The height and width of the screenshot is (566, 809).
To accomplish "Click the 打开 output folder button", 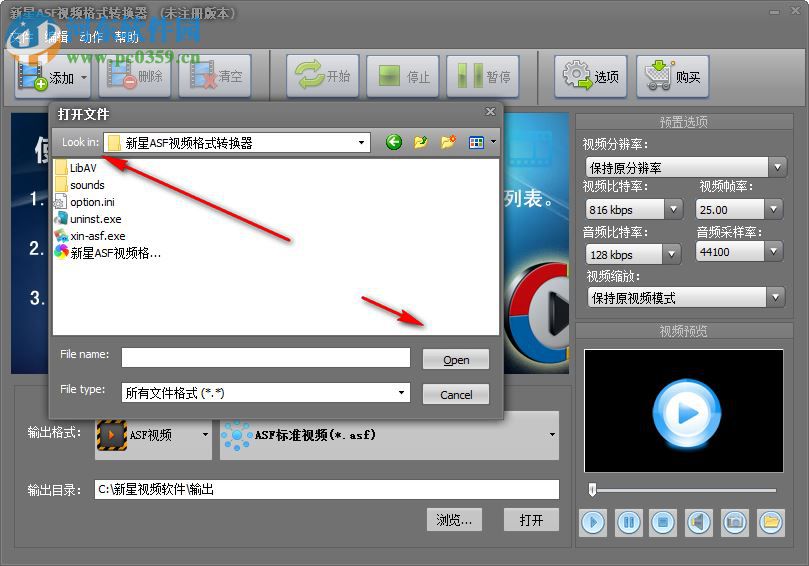I will coord(531,520).
